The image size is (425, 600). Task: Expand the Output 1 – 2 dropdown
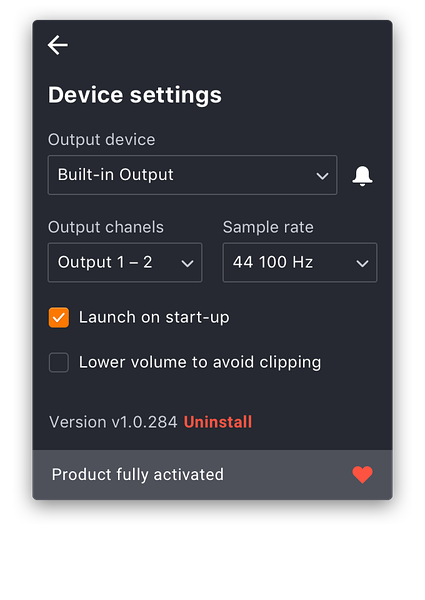[x=125, y=262]
